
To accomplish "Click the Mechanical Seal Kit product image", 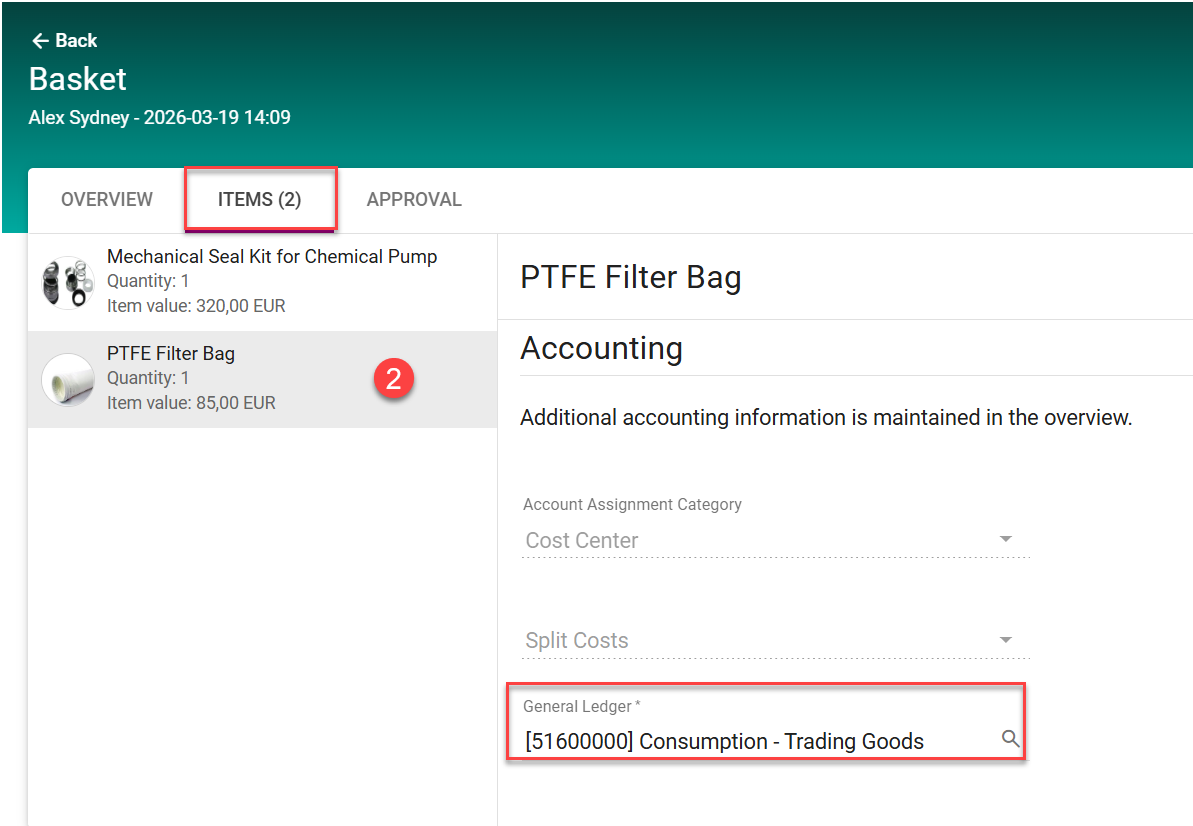I will pos(67,282).
